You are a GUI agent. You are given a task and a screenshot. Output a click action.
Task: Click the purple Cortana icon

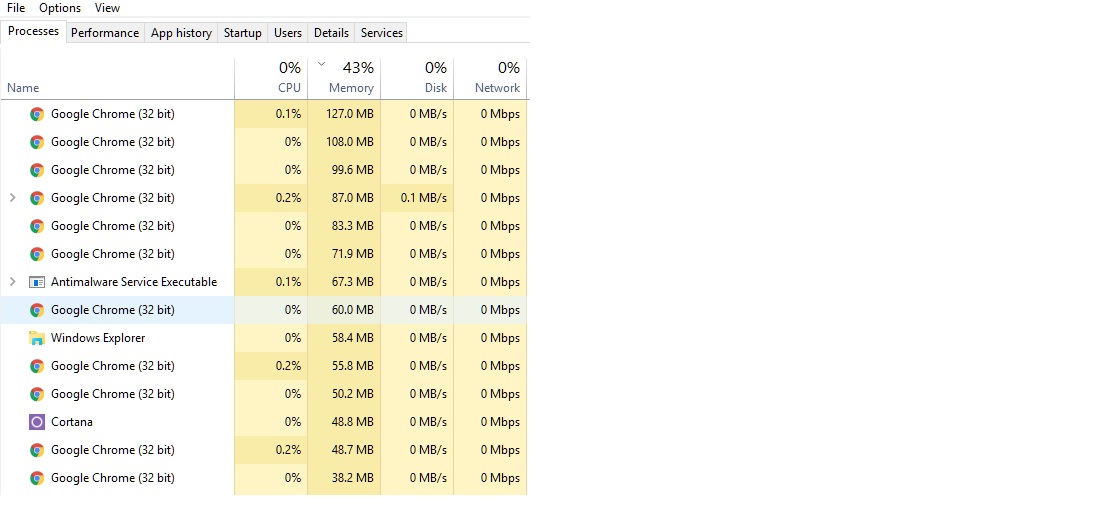37,422
